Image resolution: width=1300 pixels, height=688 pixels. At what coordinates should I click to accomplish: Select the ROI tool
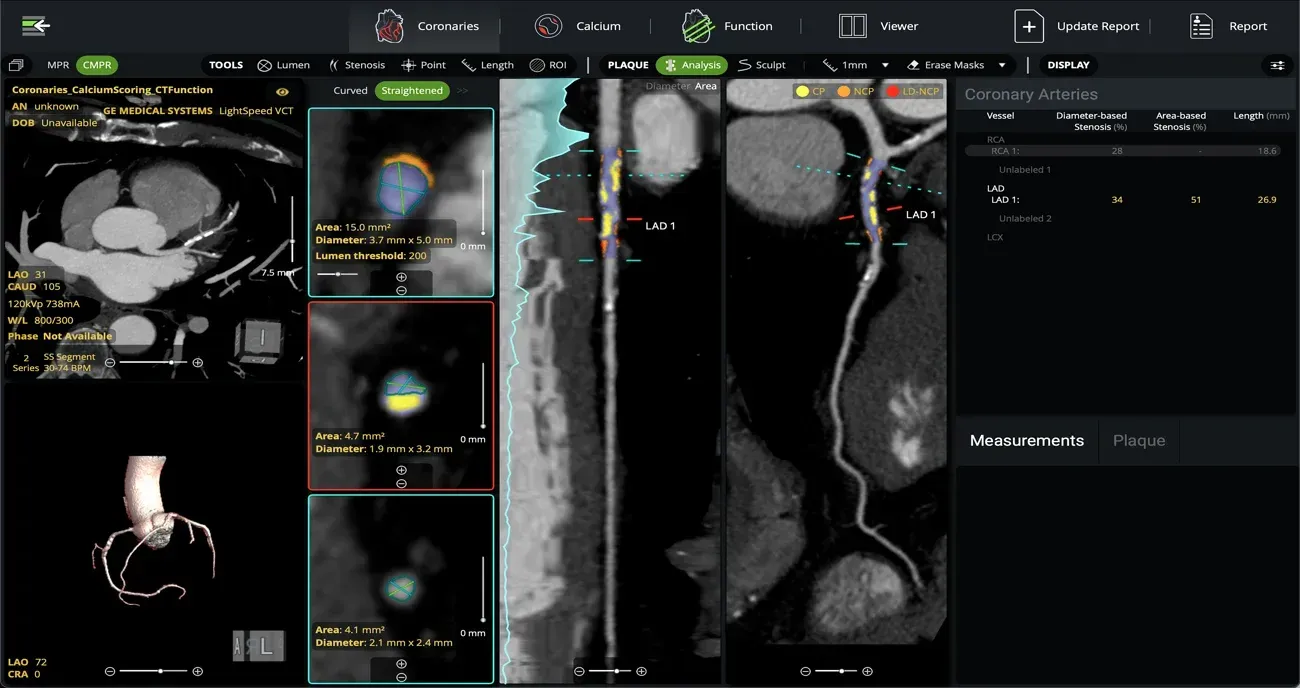[x=549, y=64]
